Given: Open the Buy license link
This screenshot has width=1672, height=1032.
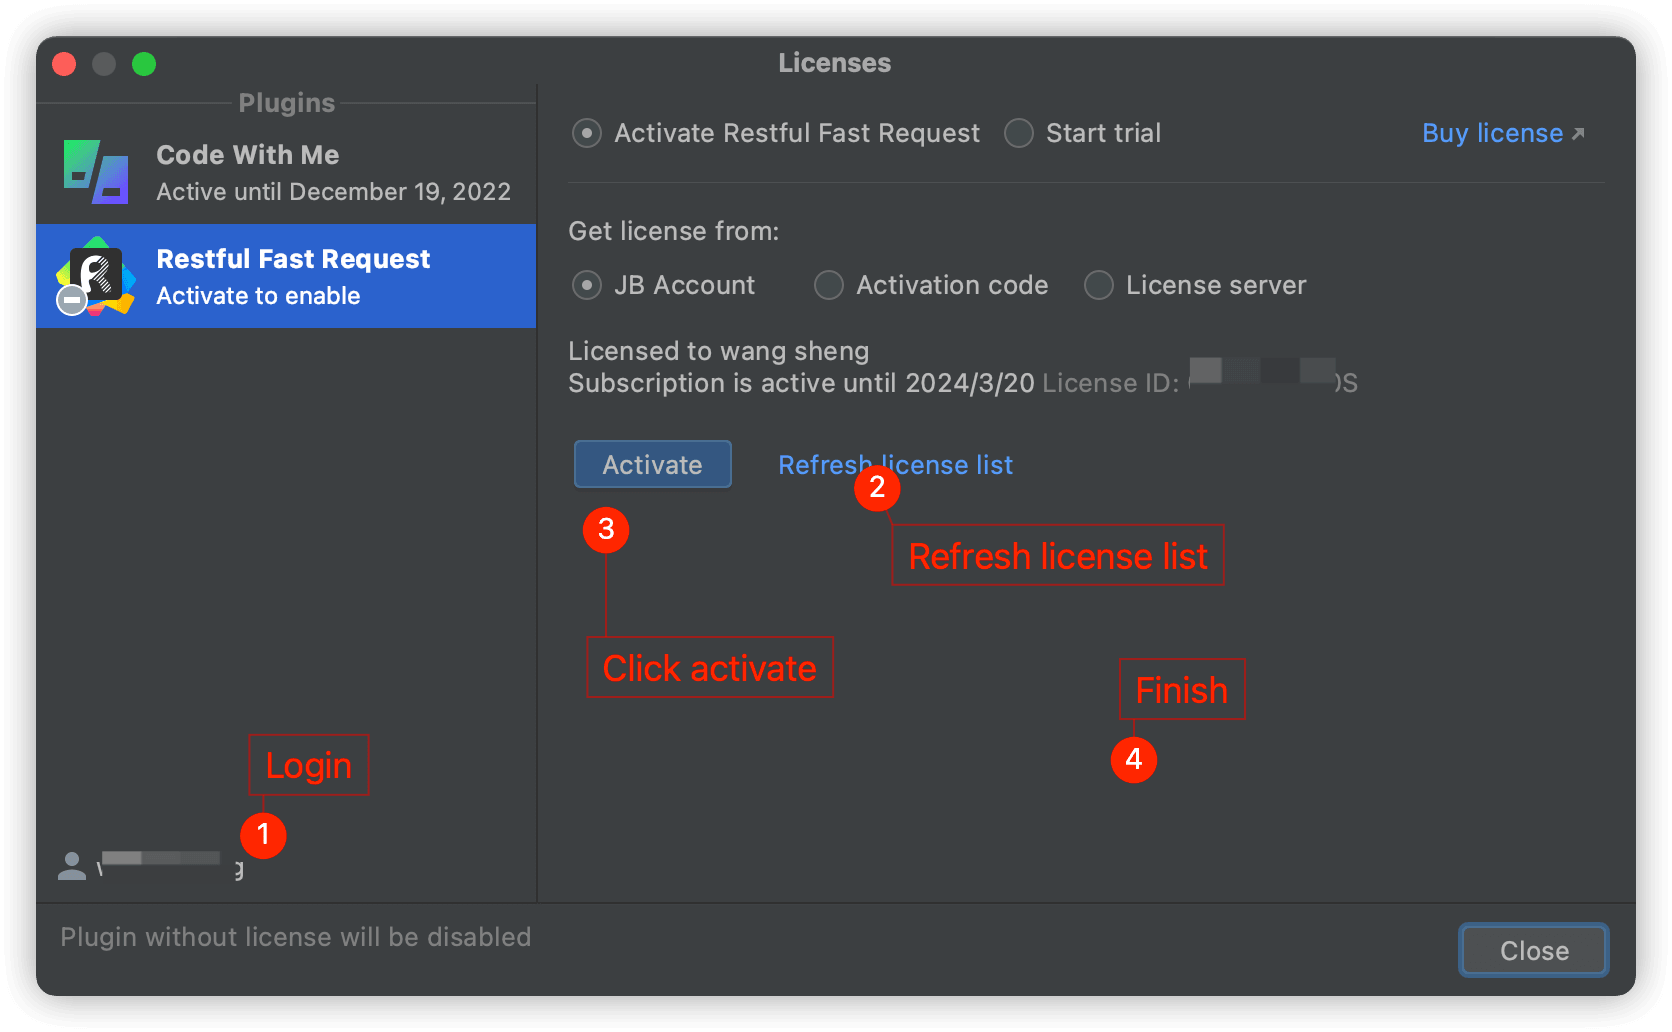Looking at the screenshot, I should point(1492,133).
